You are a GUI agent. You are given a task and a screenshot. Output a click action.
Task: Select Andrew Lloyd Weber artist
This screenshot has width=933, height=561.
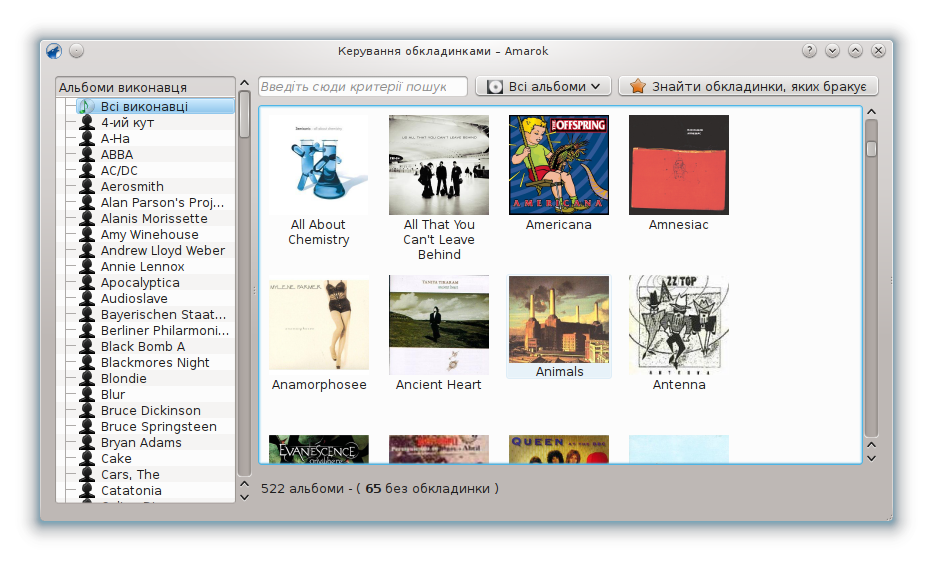click(163, 251)
